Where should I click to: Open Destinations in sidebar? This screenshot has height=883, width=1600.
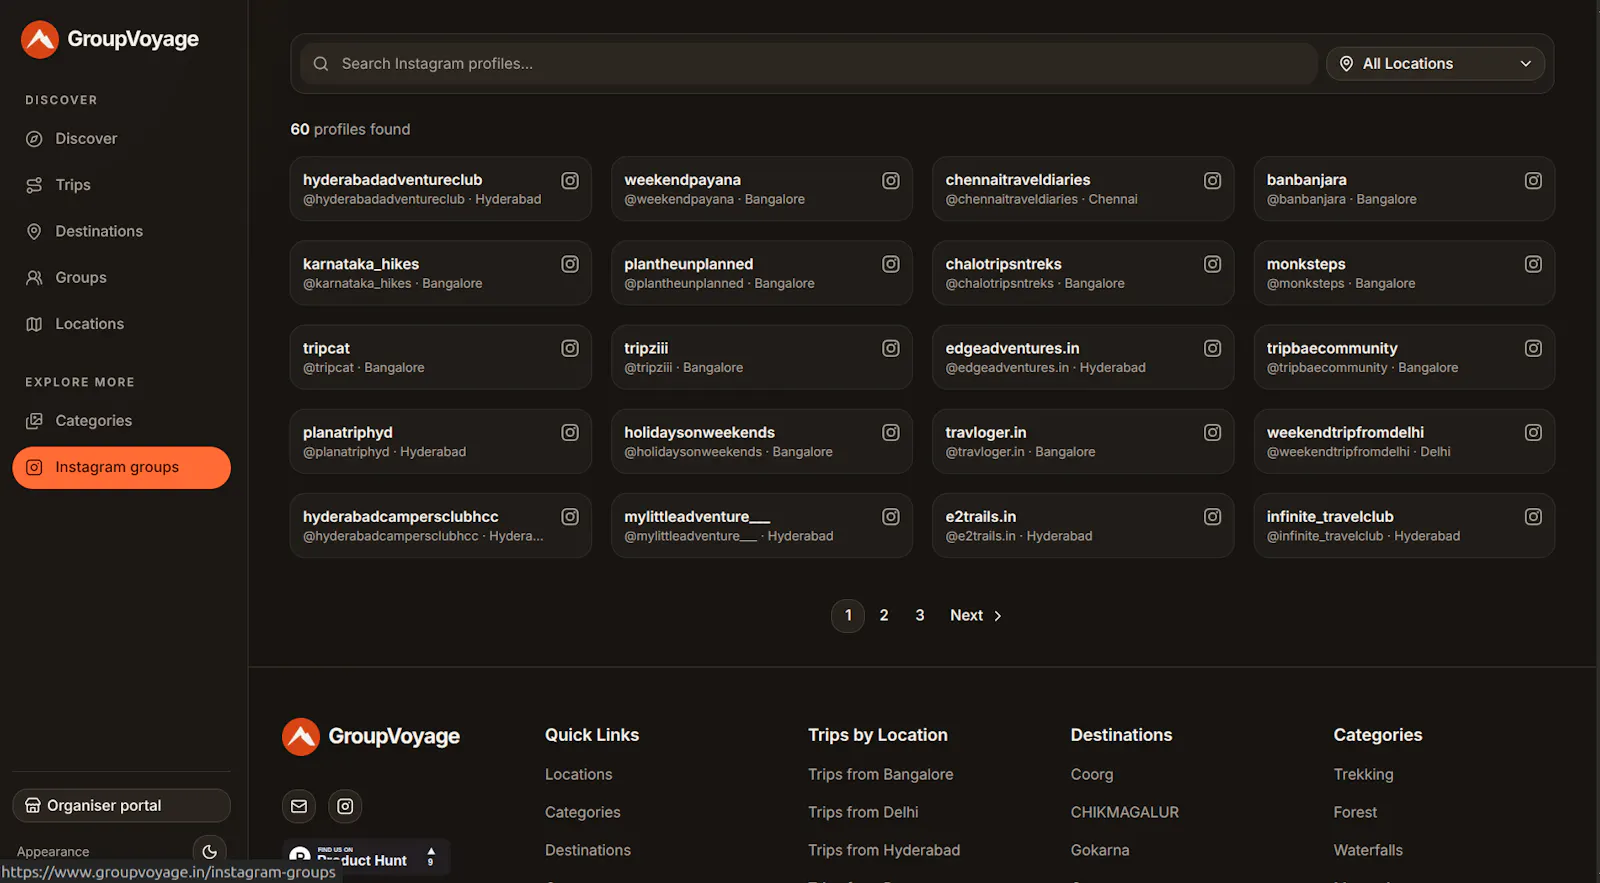pos(121,231)
